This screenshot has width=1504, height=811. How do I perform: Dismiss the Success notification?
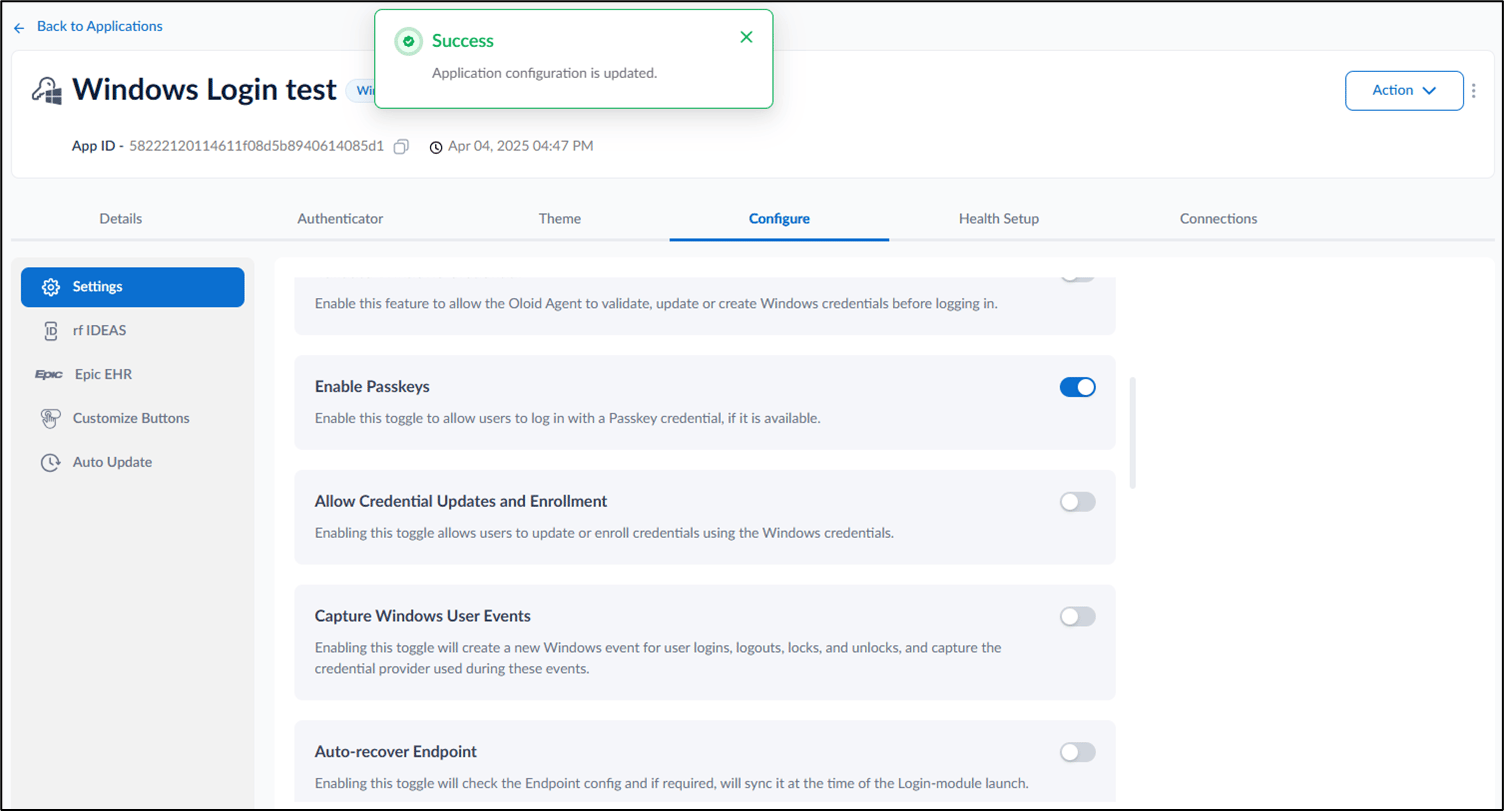point(746,37)
